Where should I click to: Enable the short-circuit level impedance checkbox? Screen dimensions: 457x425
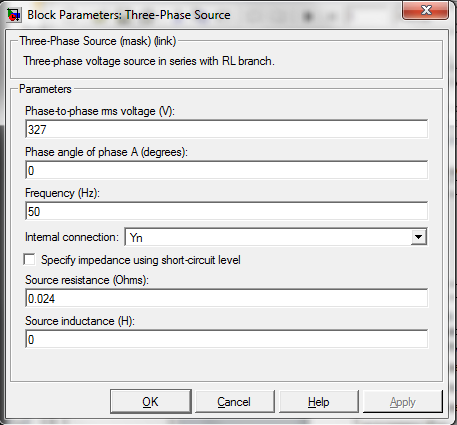(29, 260)
